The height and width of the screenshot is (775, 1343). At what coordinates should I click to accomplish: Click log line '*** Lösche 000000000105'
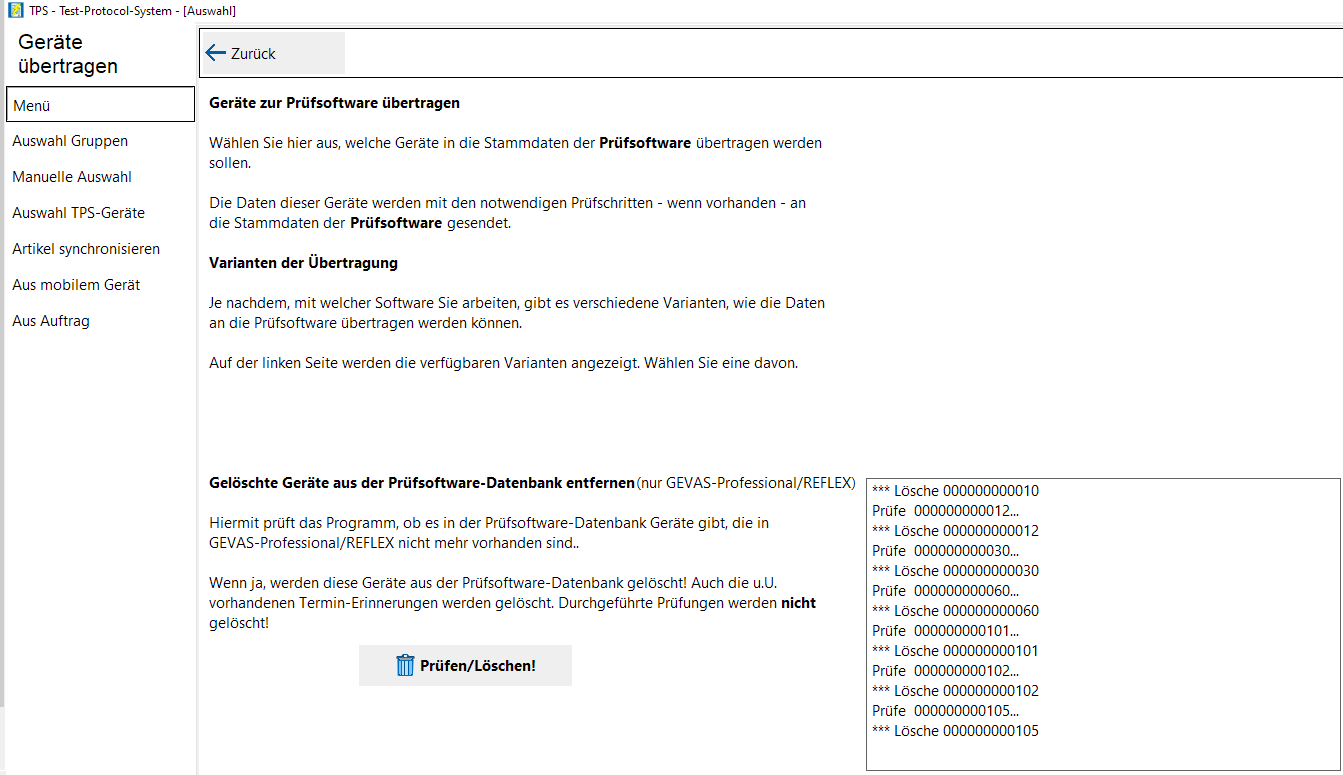(955, 731)
